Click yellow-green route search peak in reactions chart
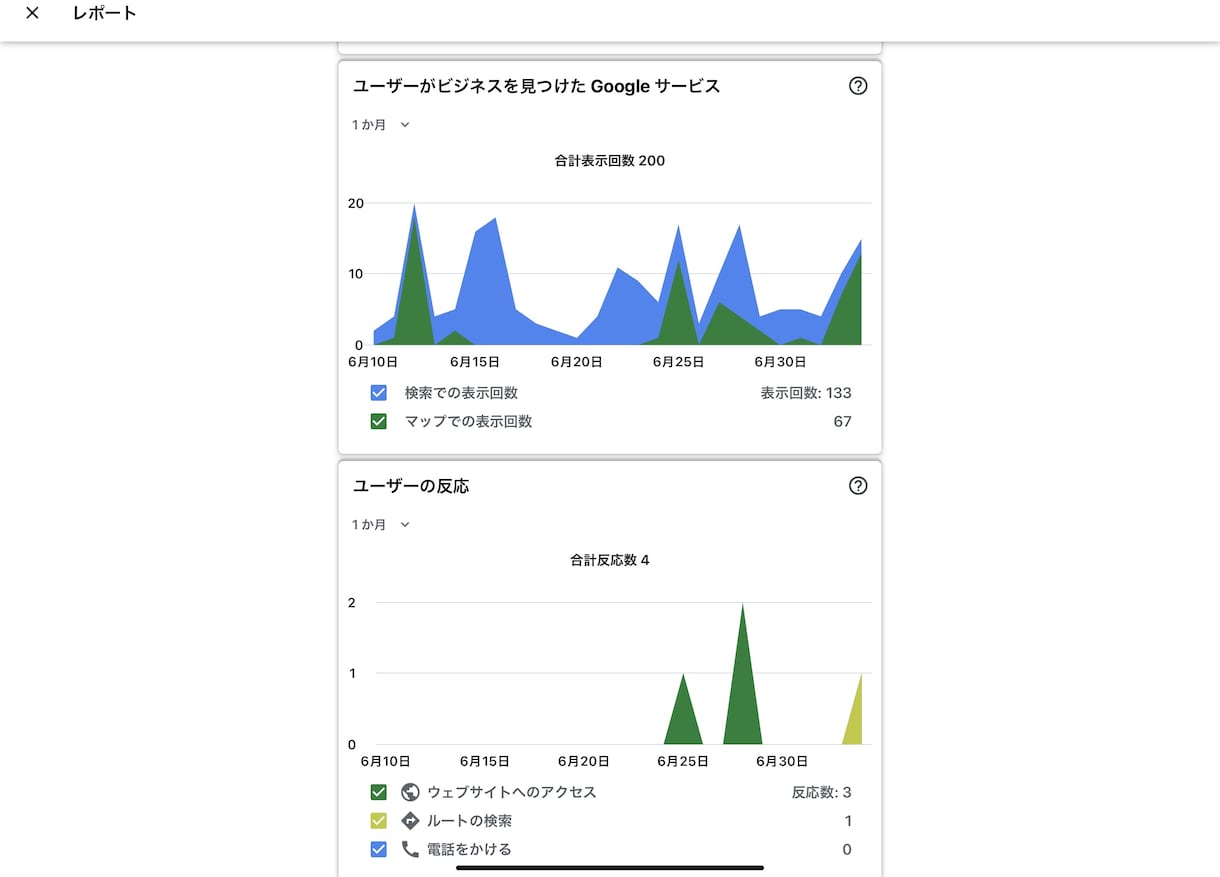This screenshot has width=1220, height=877. [854, 720]
